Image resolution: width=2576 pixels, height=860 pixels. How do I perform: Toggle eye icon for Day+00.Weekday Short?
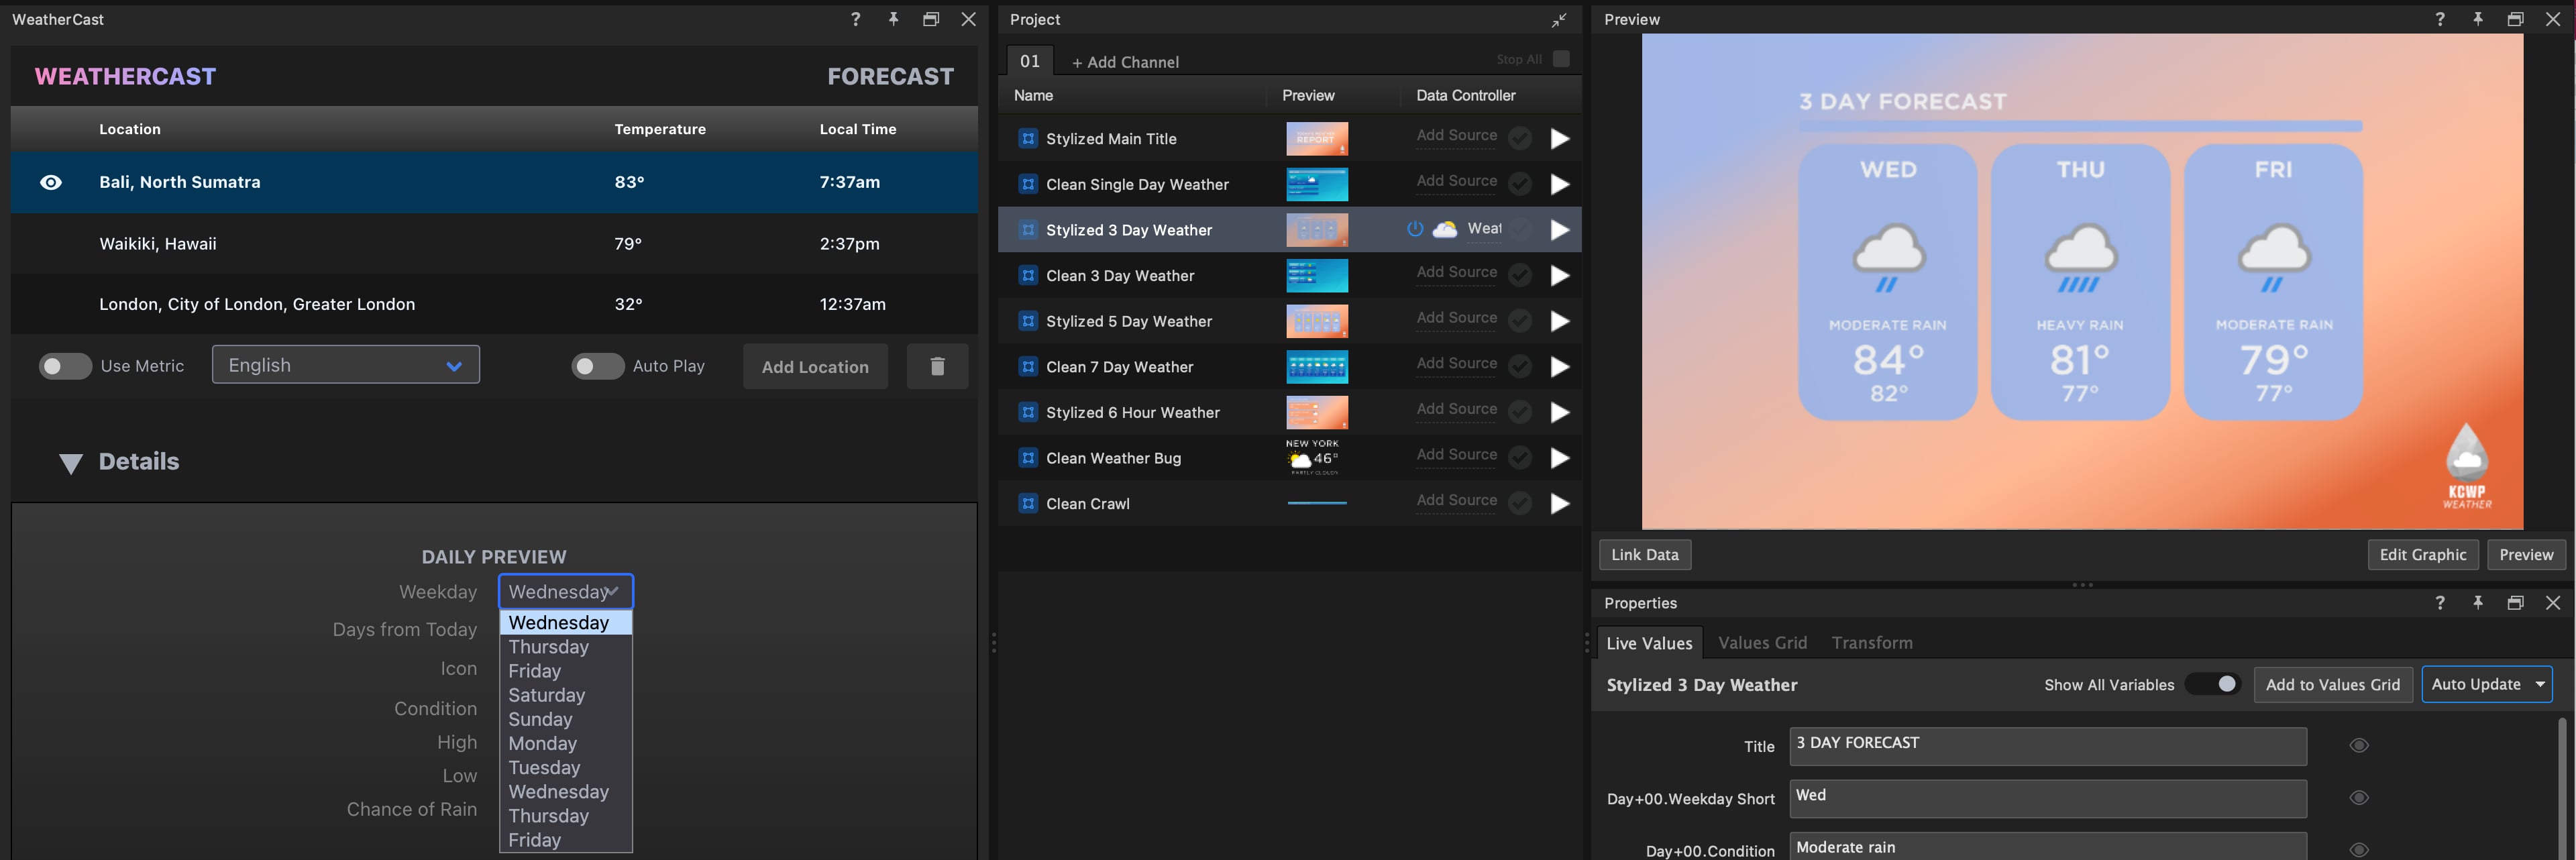pos(2358,797)
